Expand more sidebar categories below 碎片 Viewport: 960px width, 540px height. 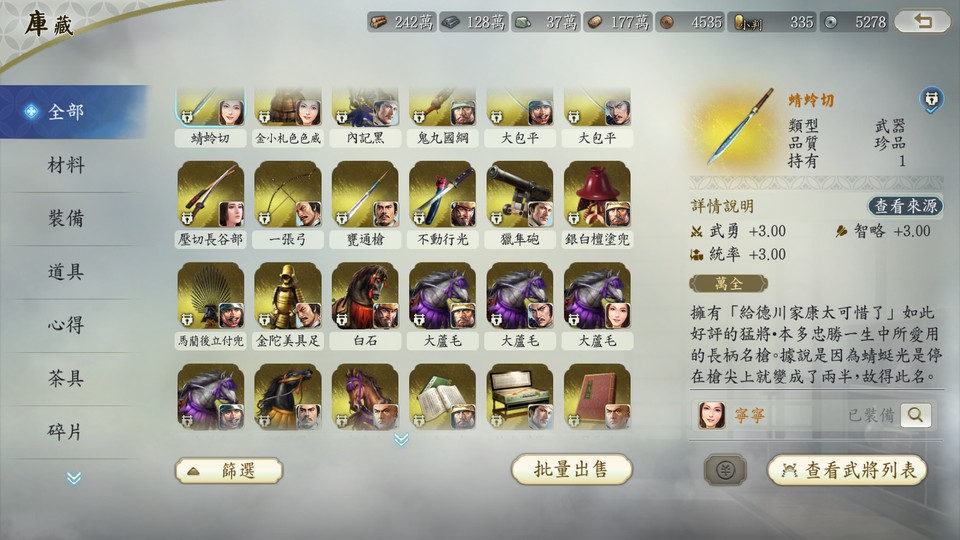(73, 478)
